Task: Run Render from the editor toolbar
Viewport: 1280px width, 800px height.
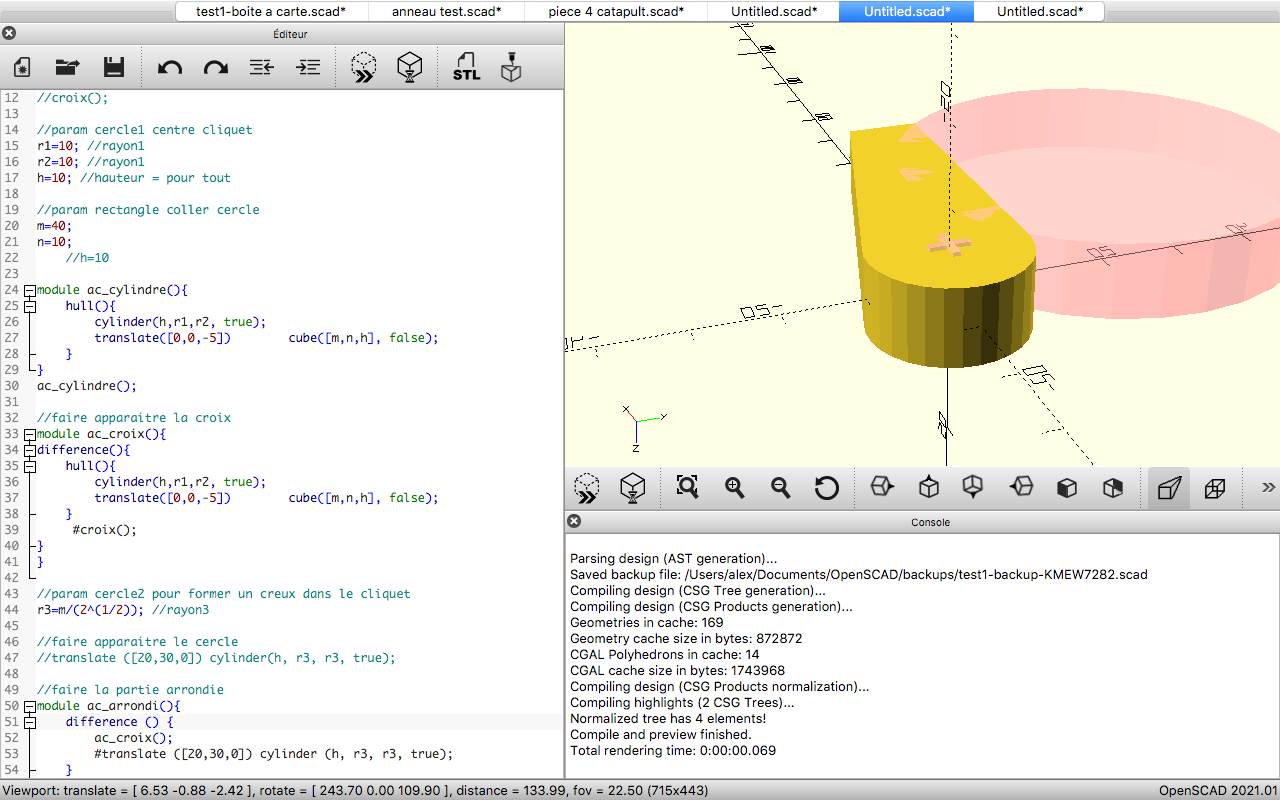Action: (x=410, y=68)
